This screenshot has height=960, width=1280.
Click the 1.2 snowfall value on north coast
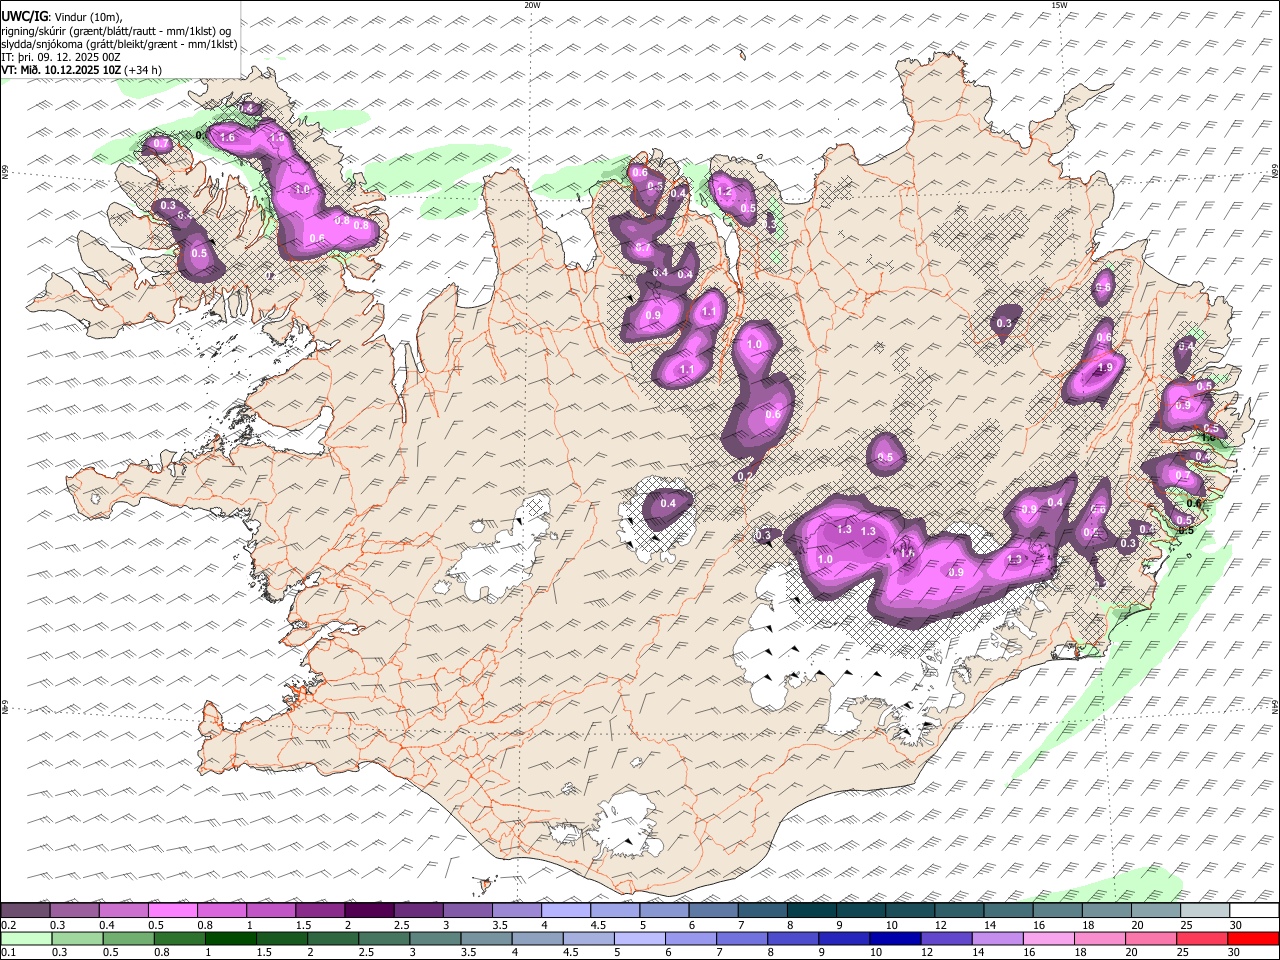(725, 191)
